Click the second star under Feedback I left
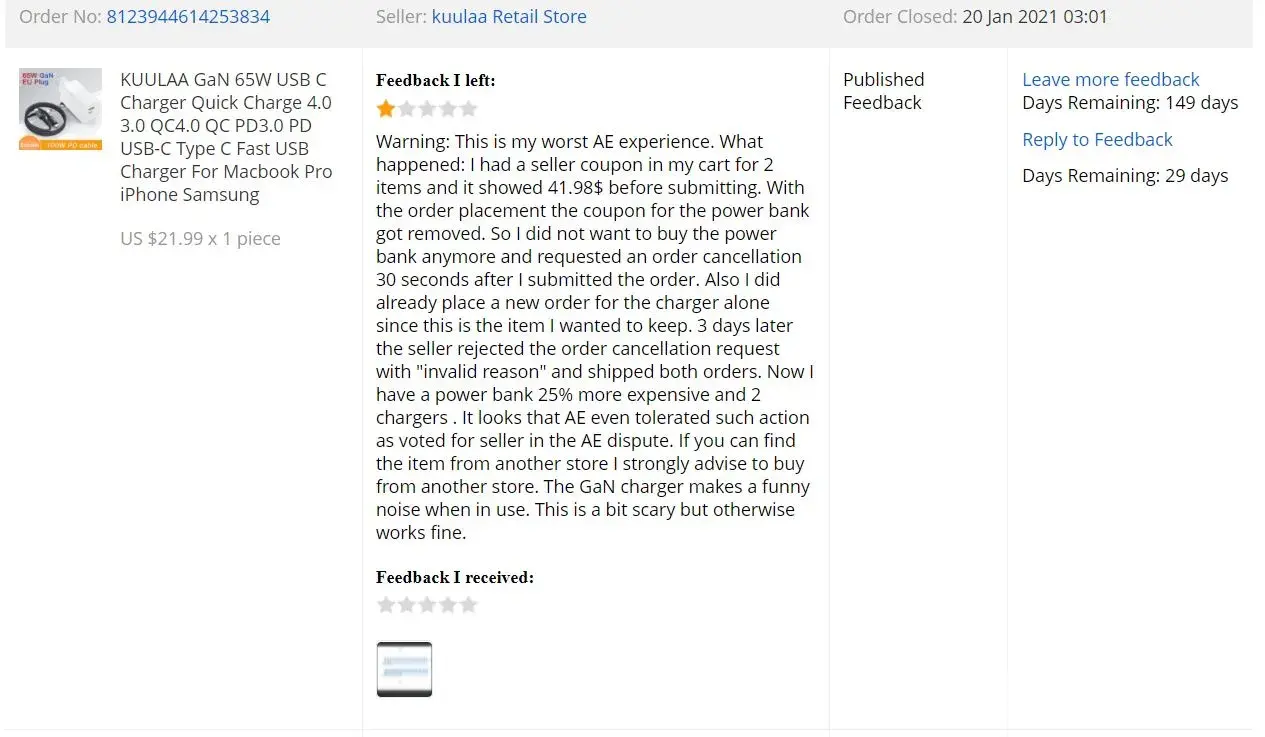This screenshot has width=1265, height=737. coord(407,109)
